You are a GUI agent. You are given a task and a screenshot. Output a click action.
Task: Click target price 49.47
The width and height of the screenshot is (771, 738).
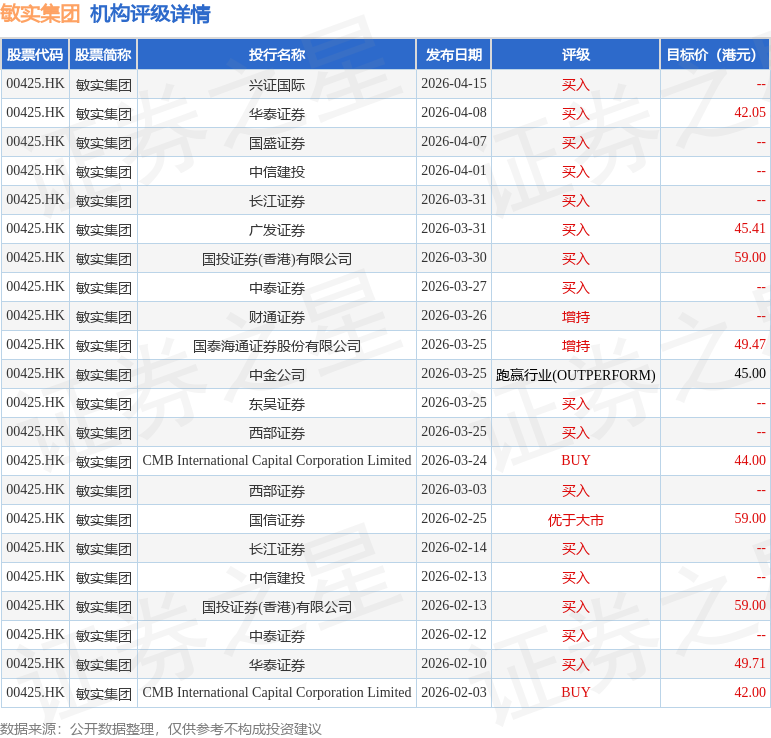click(750, 345)
